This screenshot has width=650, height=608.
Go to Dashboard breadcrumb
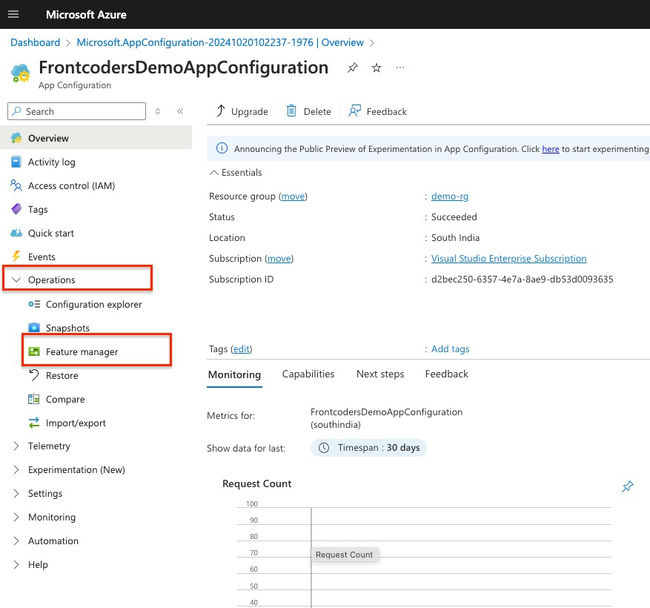click(x=35, y=42)
